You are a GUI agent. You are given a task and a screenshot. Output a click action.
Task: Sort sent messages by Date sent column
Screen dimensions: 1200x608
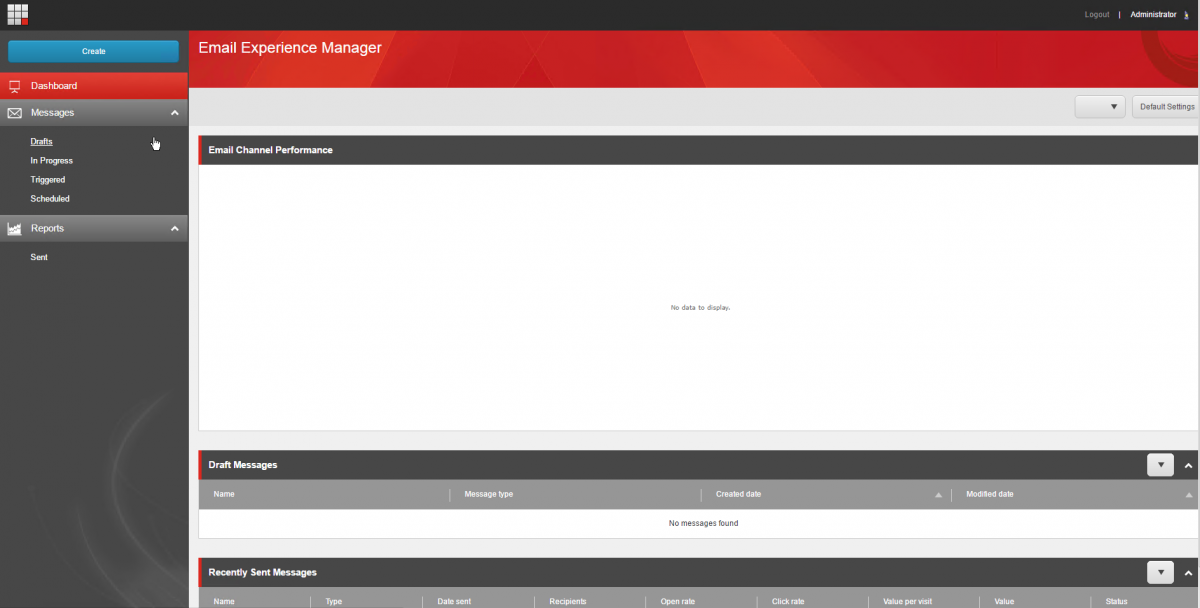454,602
